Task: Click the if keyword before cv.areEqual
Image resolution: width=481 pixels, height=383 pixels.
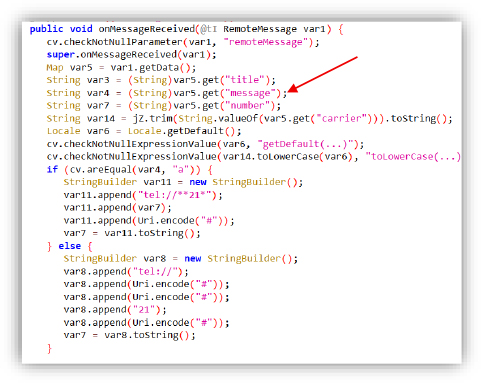Action: (x=52, y=169)
